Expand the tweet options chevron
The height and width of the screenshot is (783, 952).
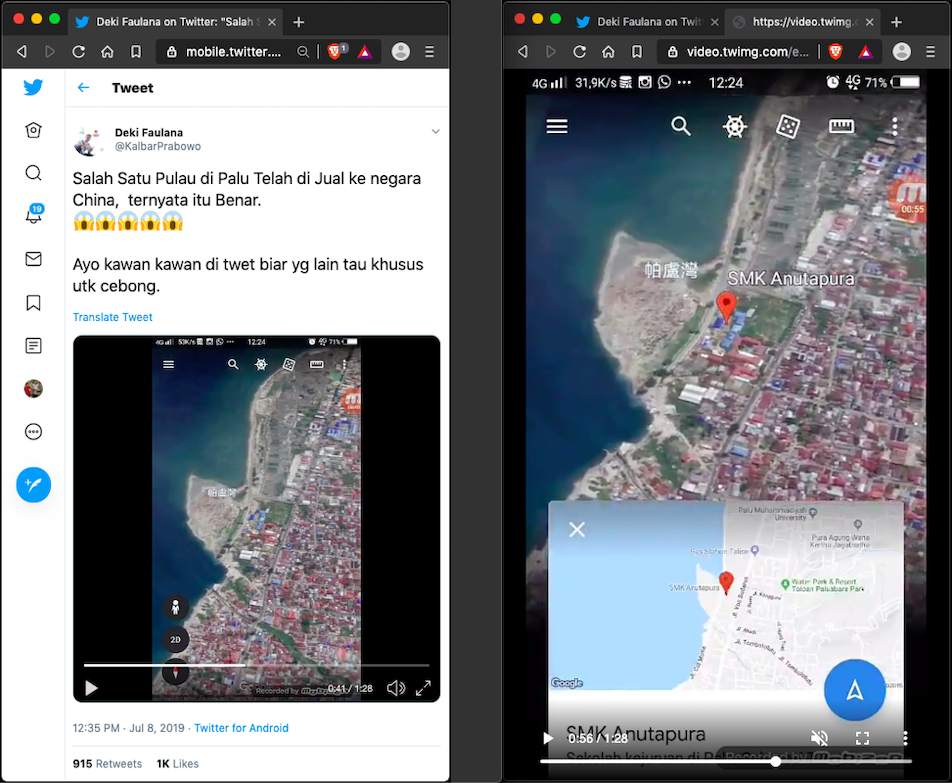coord(435,132)
